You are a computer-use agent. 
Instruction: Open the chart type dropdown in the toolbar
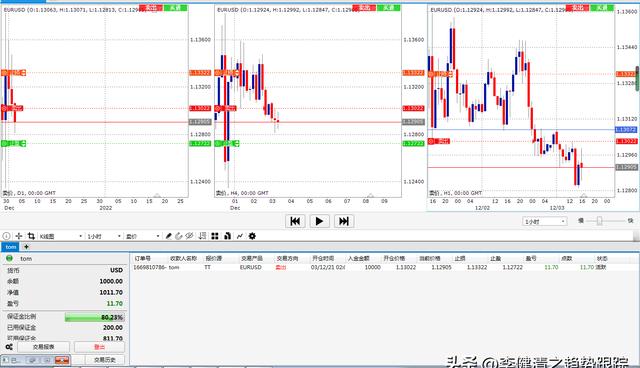coord(60,236)
